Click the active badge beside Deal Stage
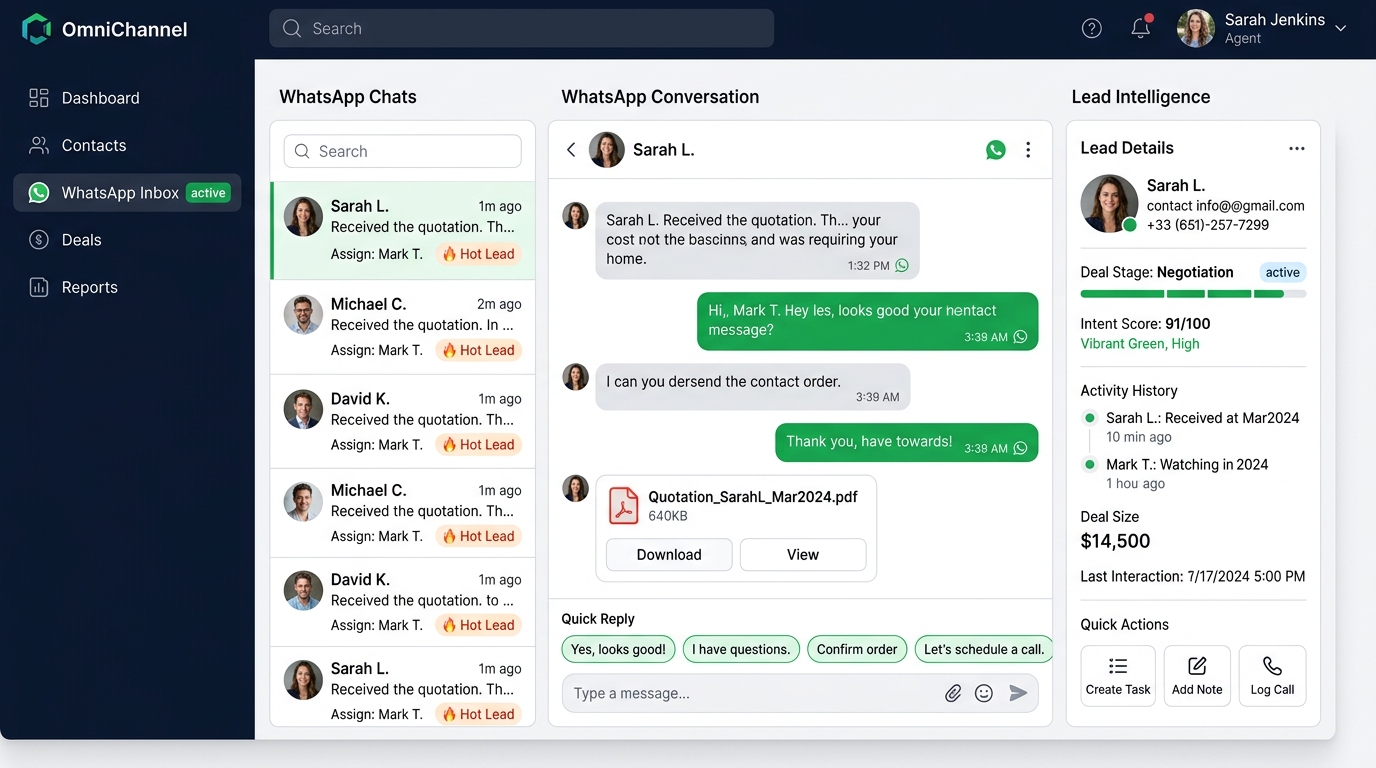Screen dimensions: 1376x768 click(1282, 272)
